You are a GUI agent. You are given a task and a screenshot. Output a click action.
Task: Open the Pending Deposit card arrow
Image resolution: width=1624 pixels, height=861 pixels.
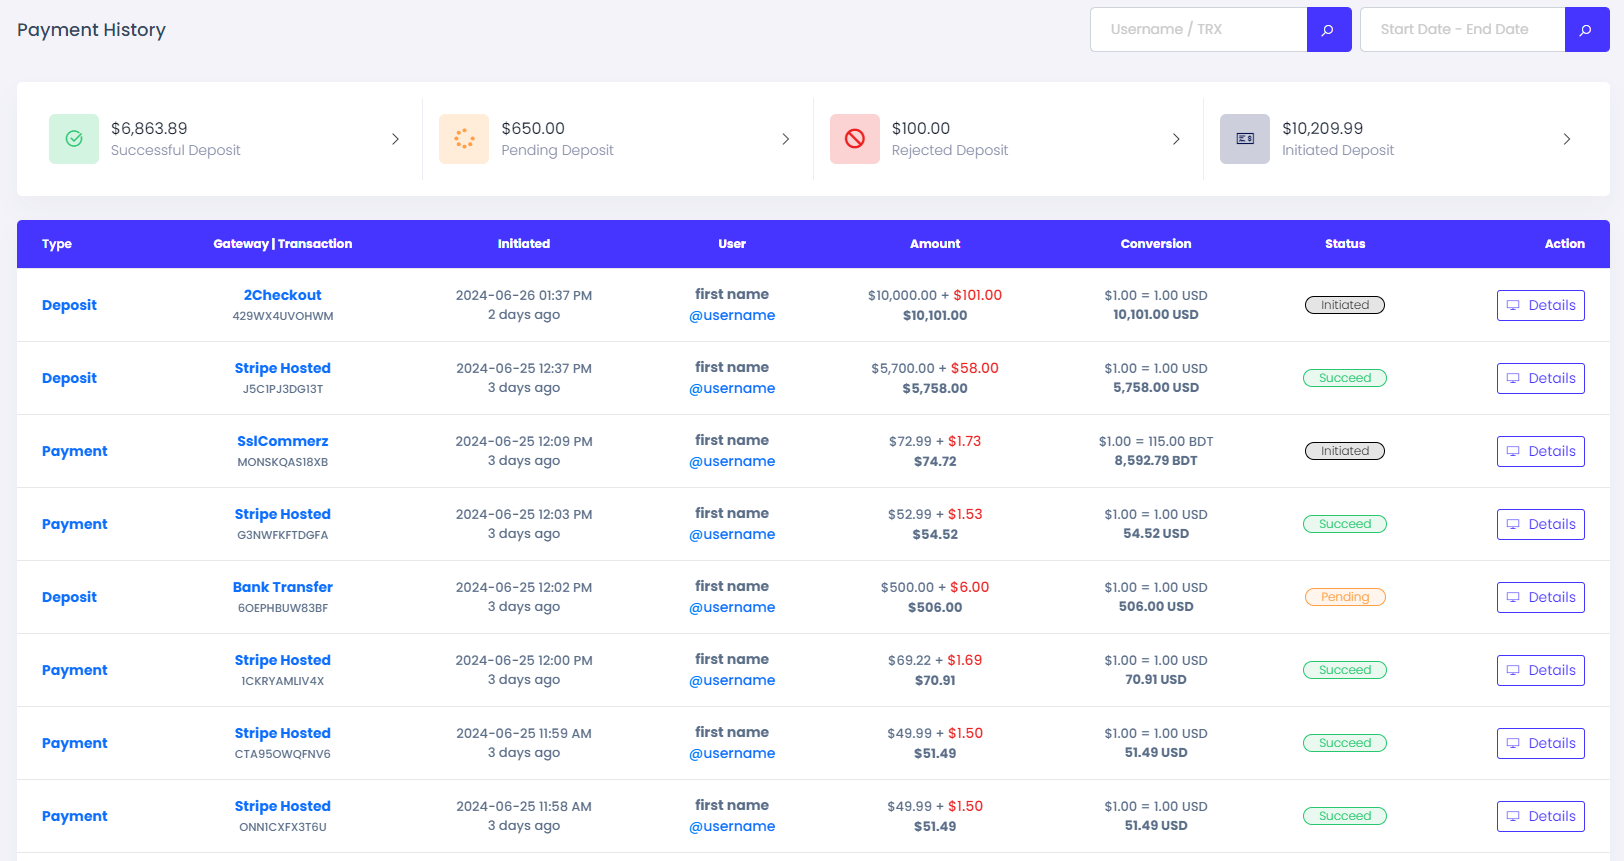coord(785,139)
